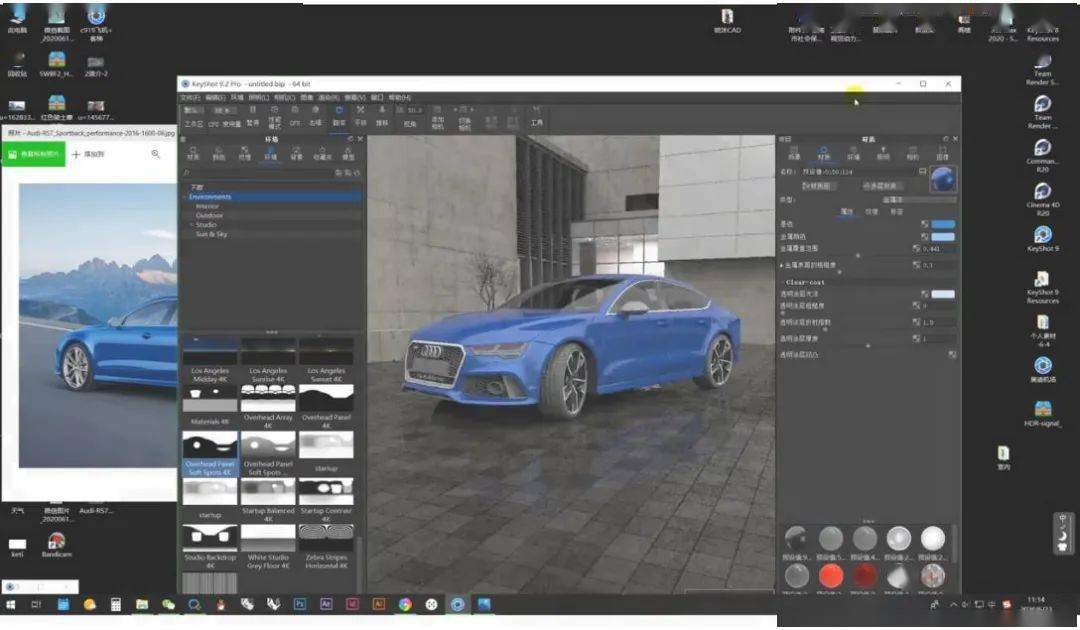Open the 编辑 (Edit) menu
Screen dimensions: 1080x630
pyautogui.click(x=214, y=98)
